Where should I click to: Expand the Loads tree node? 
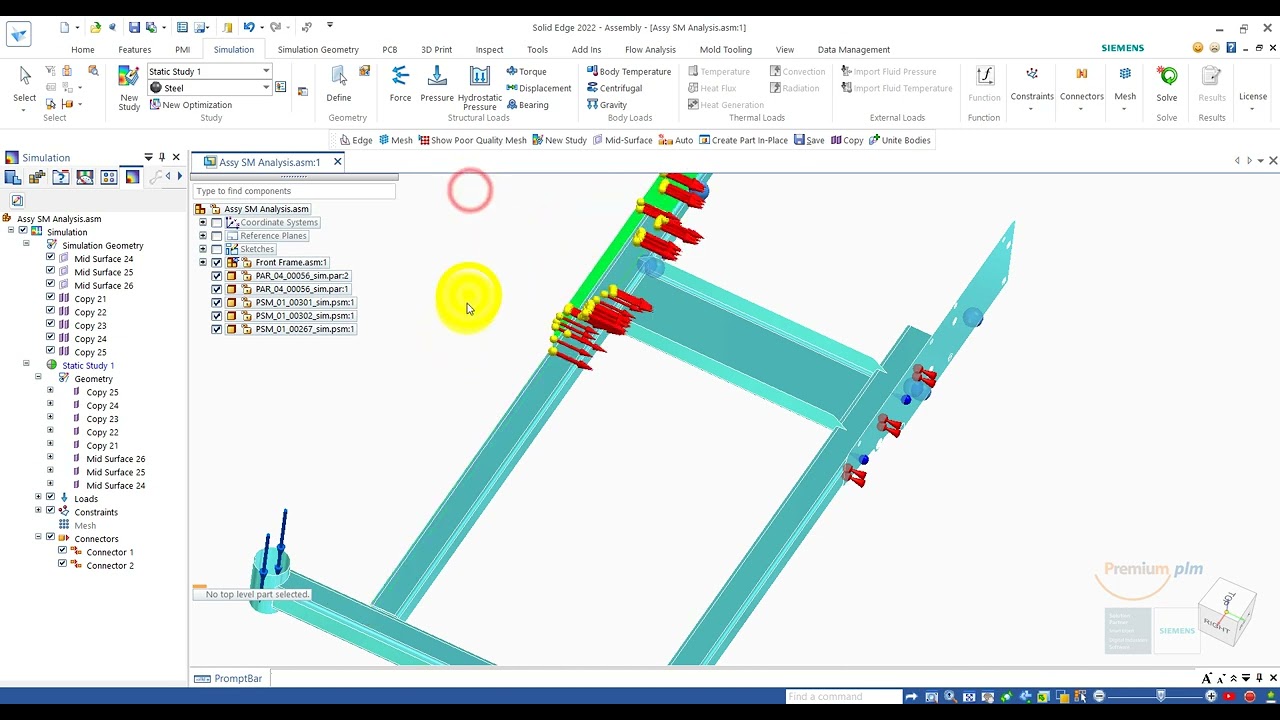pyautogui.click(x=38, y=498)
